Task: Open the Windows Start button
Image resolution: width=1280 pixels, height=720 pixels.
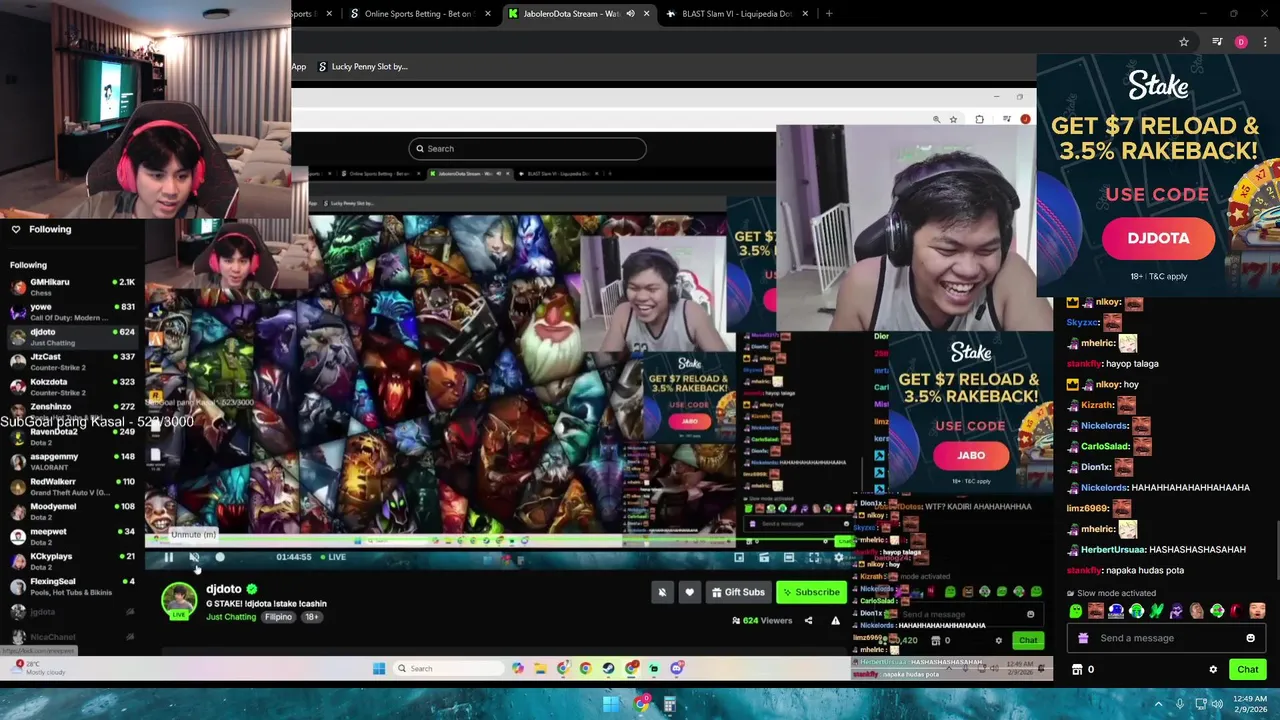Action: click(x=611, y=705)
